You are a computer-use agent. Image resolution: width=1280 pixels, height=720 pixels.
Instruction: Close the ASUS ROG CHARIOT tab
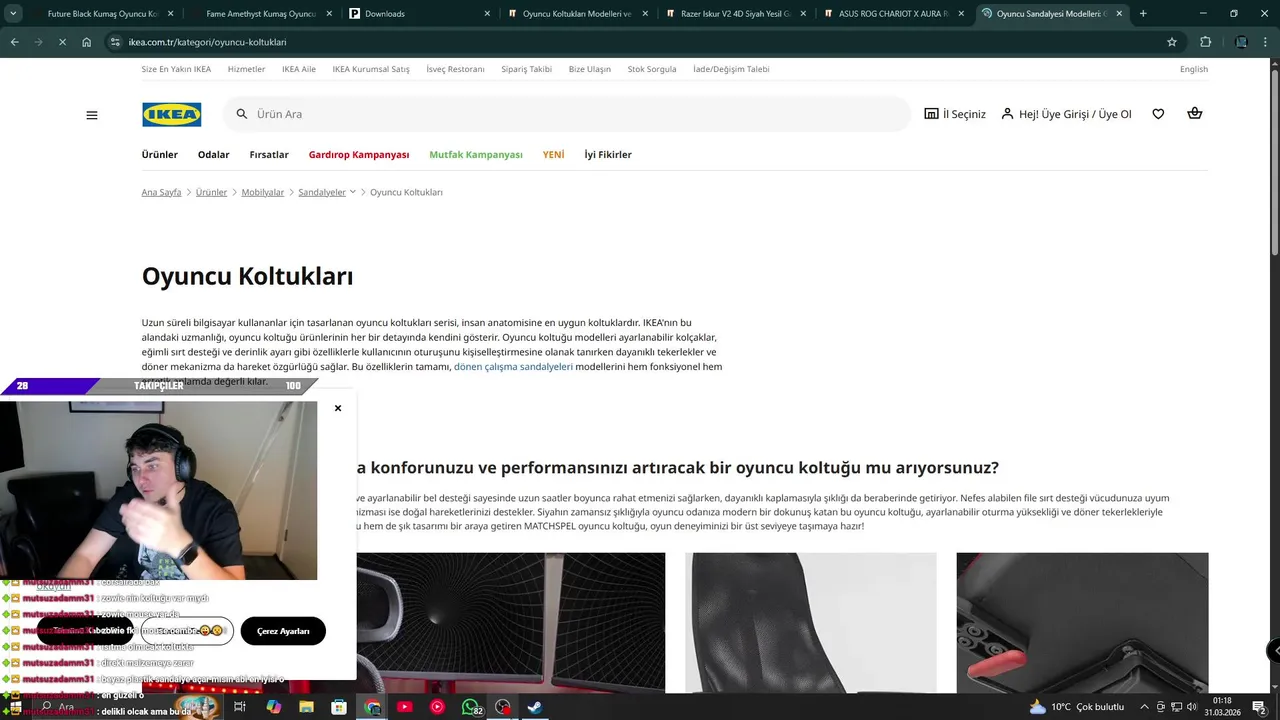pyautogui.click(x=961, y=14)
